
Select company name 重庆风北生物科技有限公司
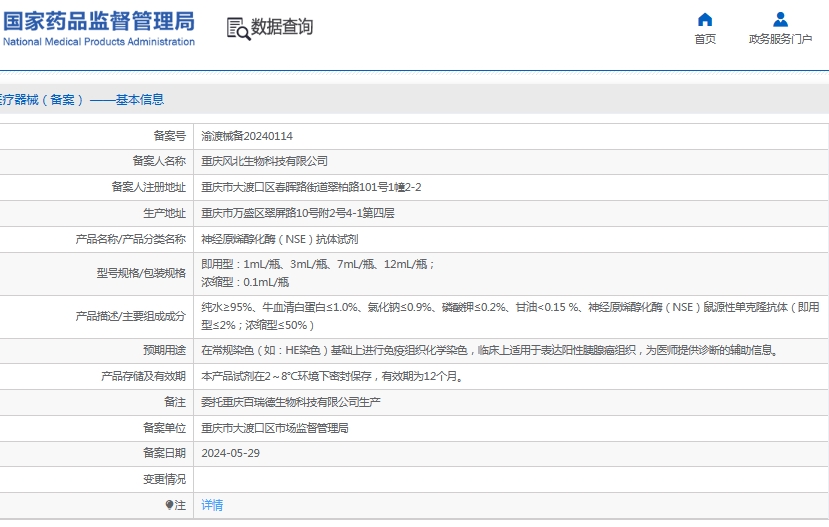(264, 161)
